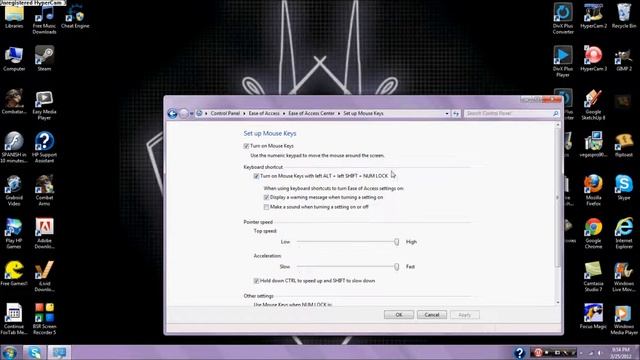Launch Google SketchUp 8 shortcut
Screen dimensions: 640x360
tap(593, 105)
